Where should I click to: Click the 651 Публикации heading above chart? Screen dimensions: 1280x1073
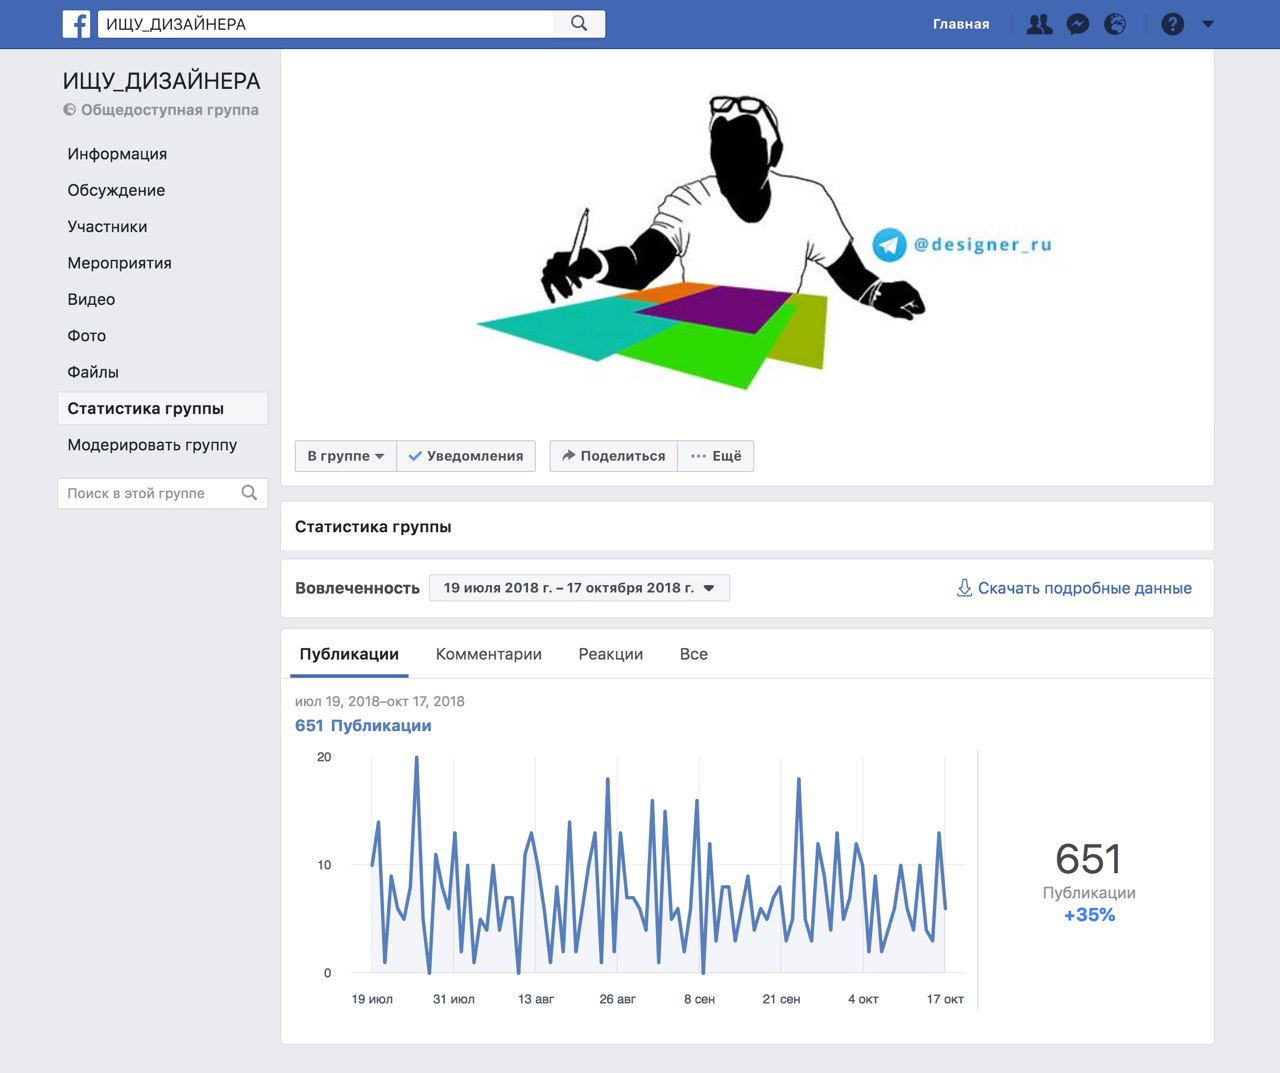(x=363, y=726)
